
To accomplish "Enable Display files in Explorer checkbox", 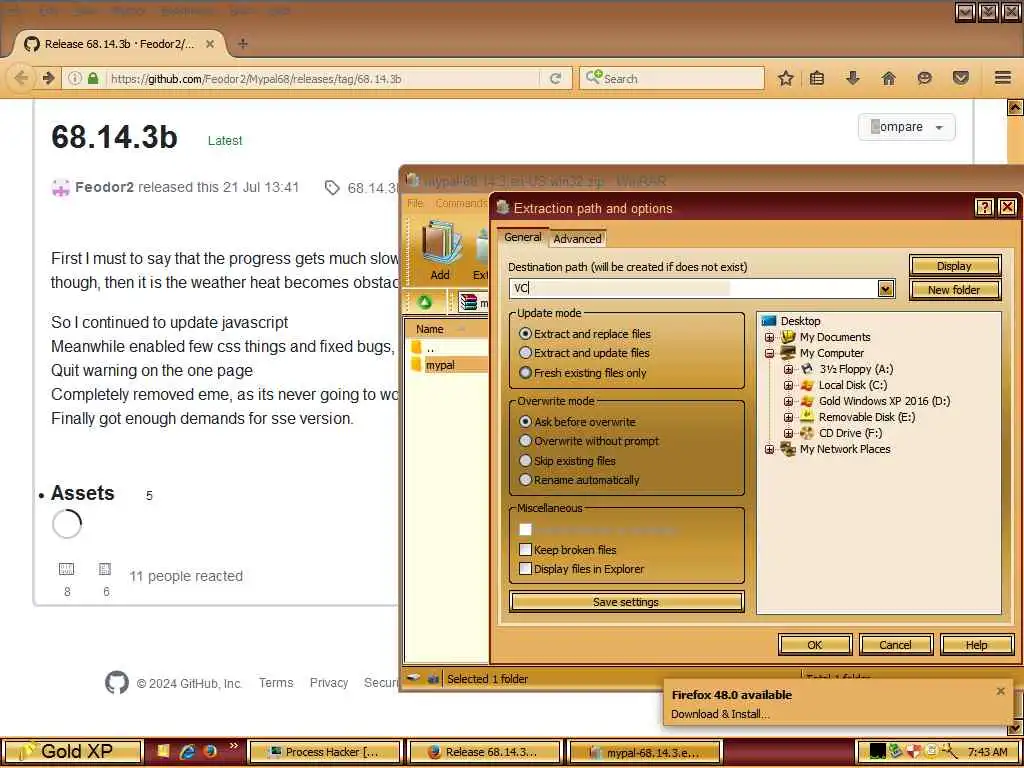I will (x=525, y=569).
